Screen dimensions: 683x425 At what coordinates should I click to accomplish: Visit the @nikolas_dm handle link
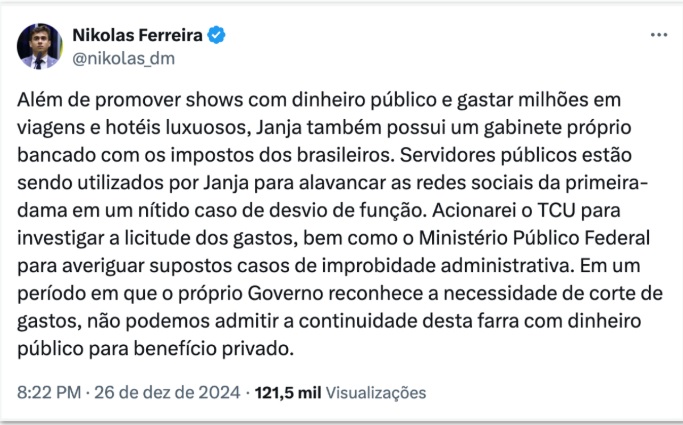pos(124,58)
